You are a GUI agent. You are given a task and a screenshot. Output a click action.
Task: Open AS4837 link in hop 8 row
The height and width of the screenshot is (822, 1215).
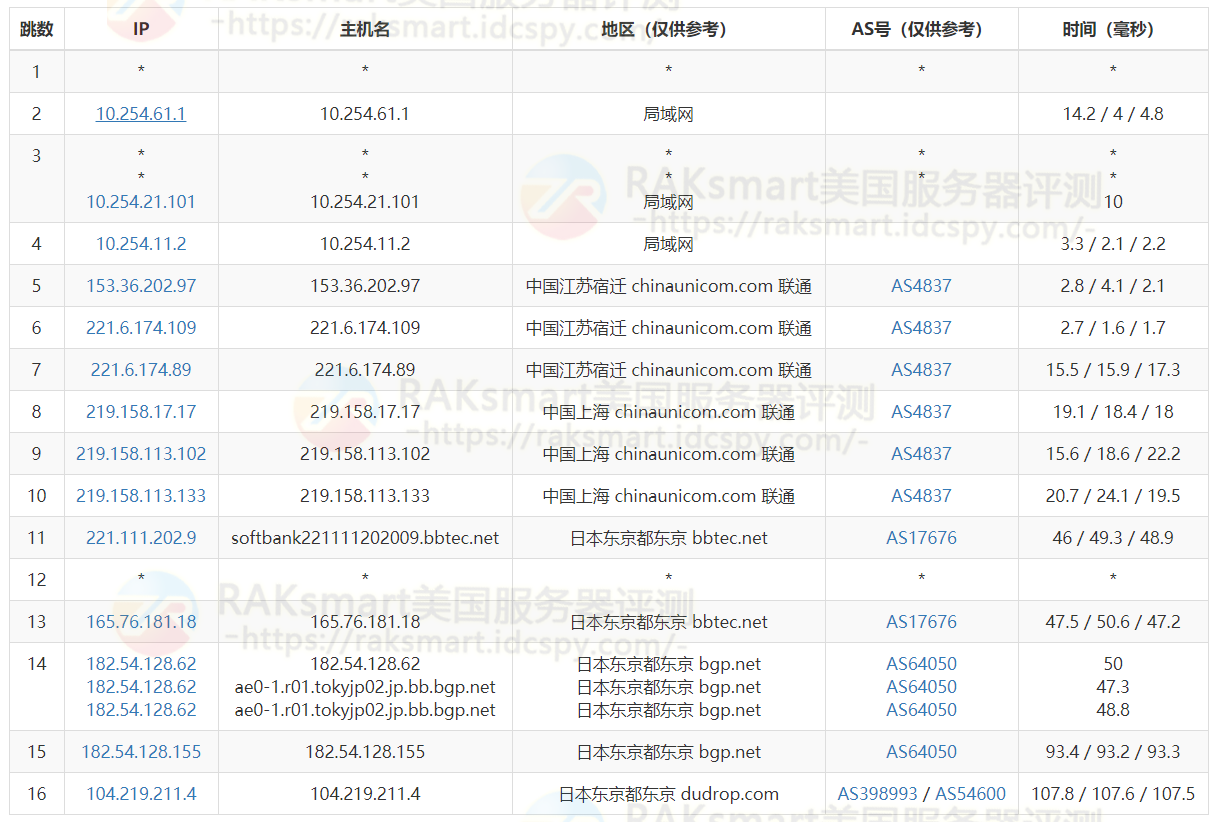click(x=921, y=412)
